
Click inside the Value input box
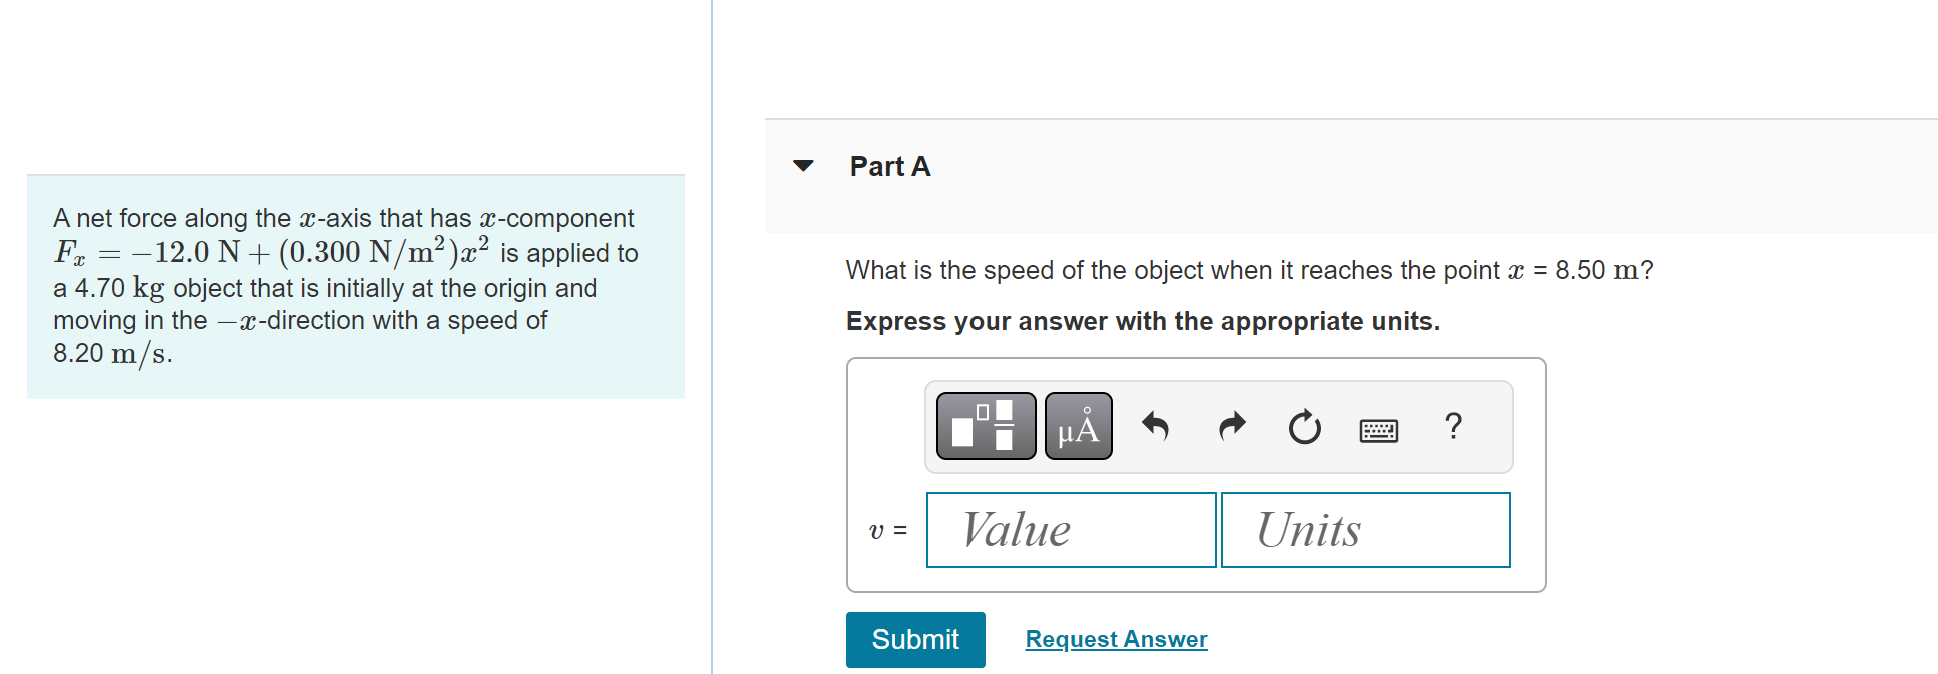point(1069,529)
